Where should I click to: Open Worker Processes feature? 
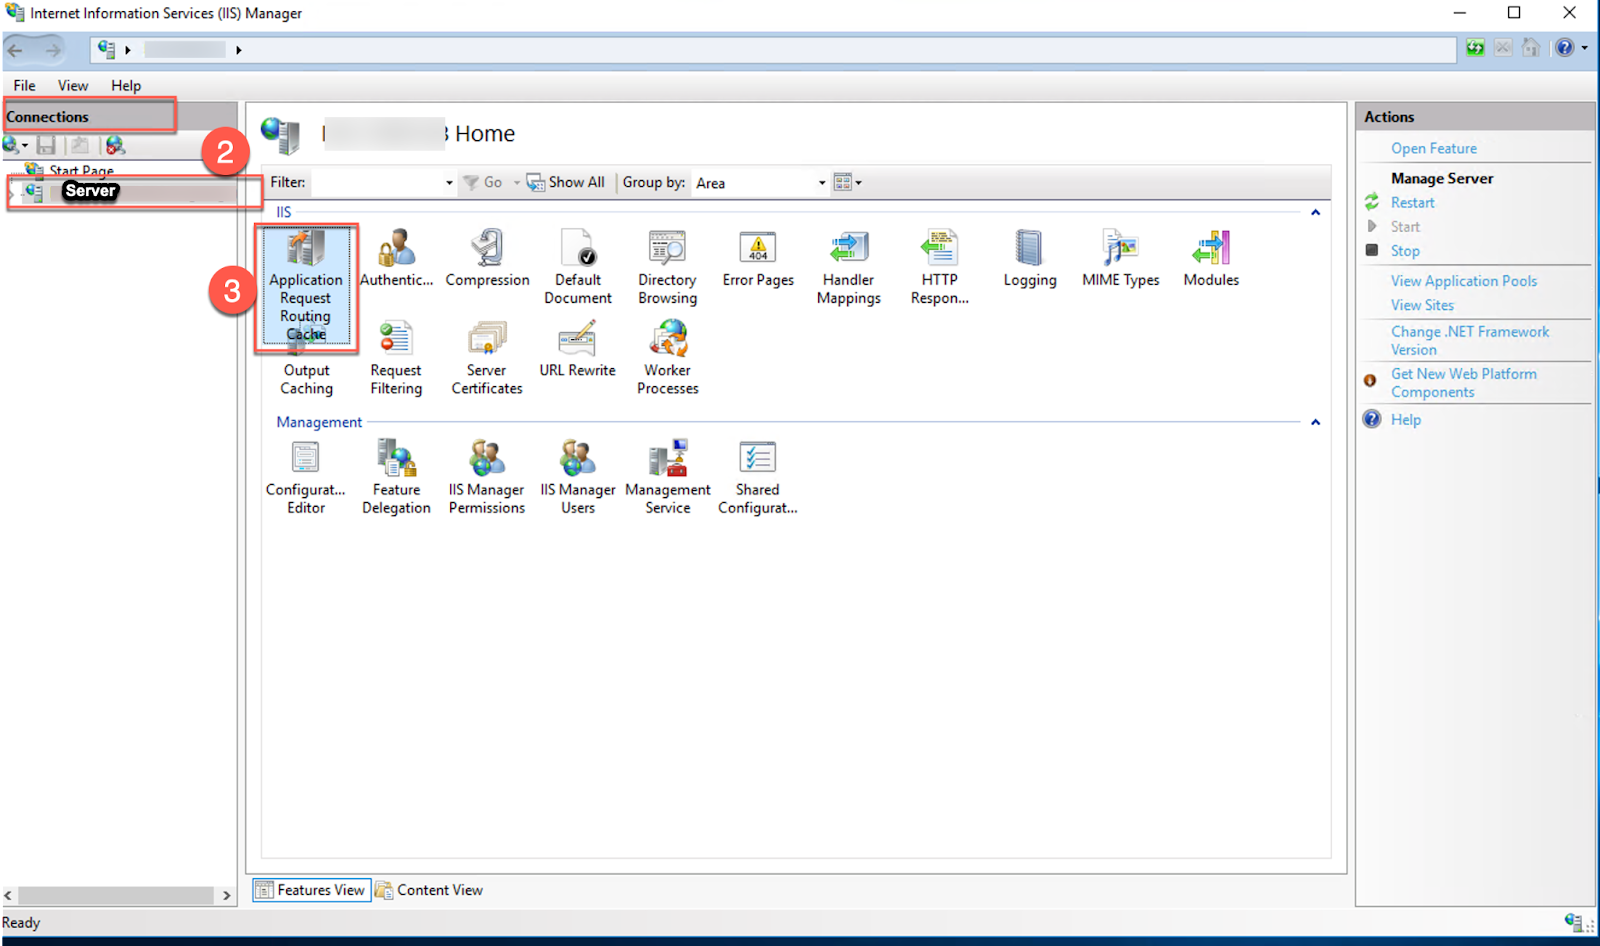click(x=668, y=358)
